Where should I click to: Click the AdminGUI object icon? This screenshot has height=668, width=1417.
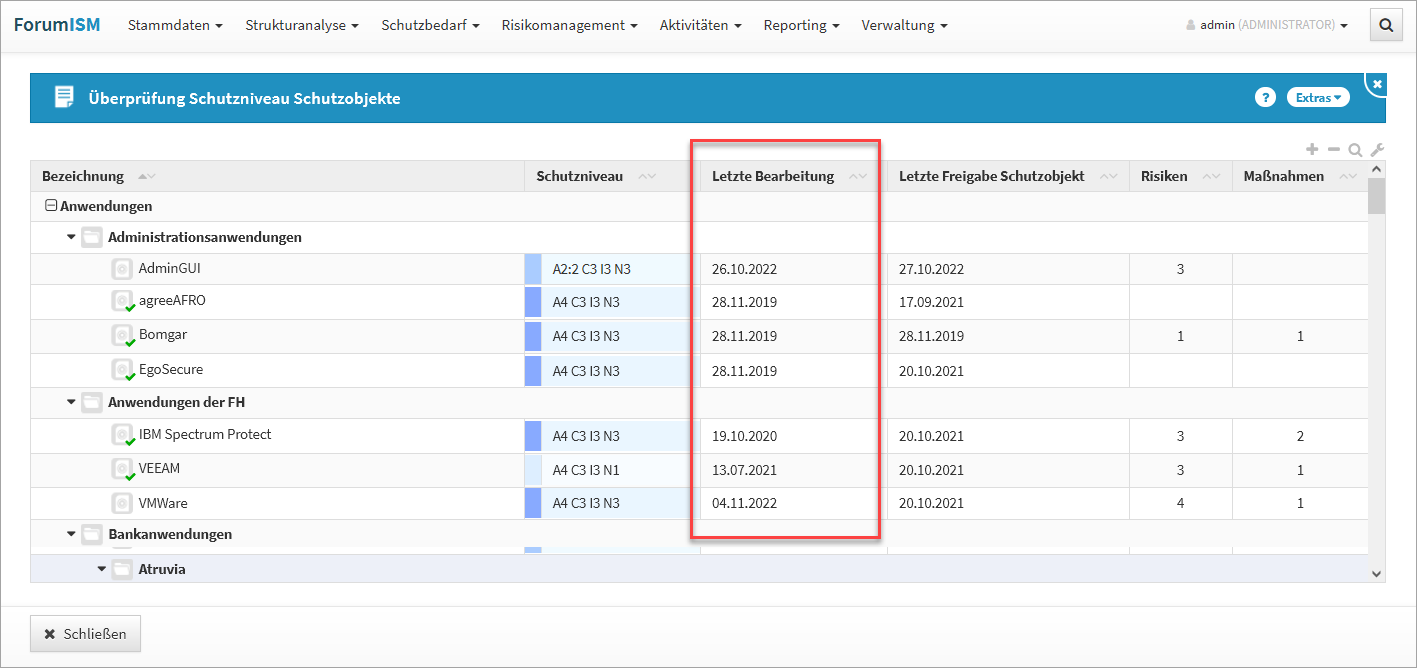tap(122, 269)
